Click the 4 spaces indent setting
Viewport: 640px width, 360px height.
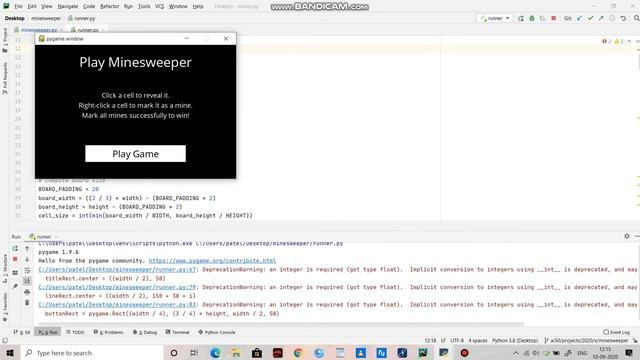[478, 340]
